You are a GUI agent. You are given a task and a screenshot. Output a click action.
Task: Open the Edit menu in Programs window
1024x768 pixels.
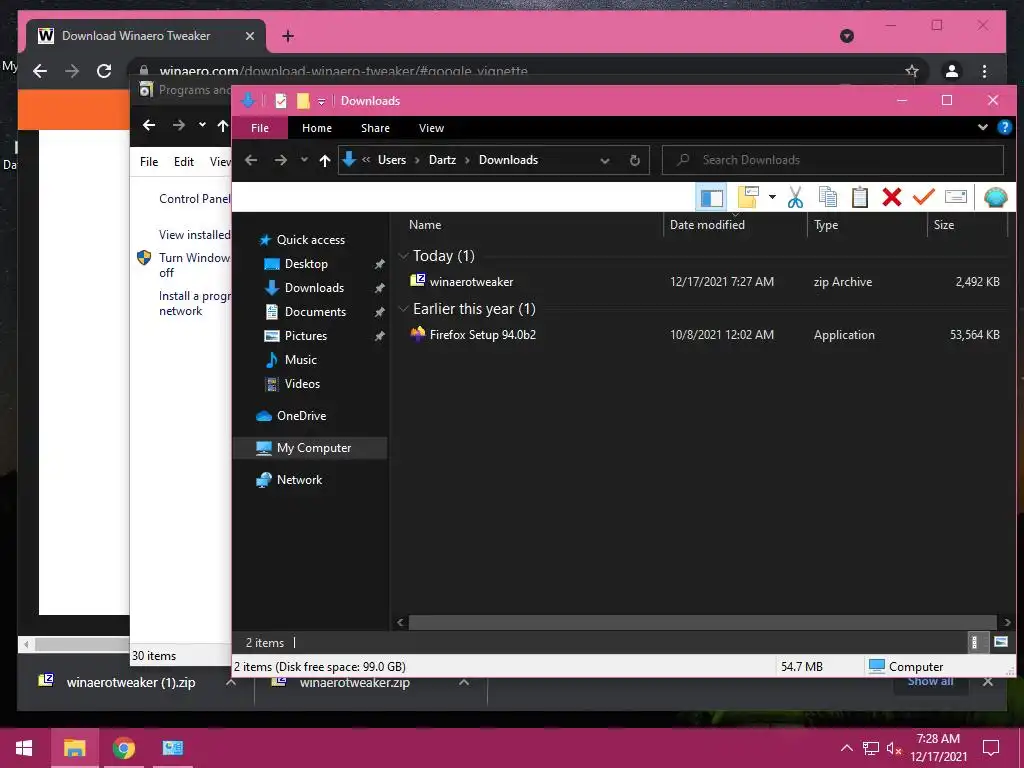pos(184,162)
